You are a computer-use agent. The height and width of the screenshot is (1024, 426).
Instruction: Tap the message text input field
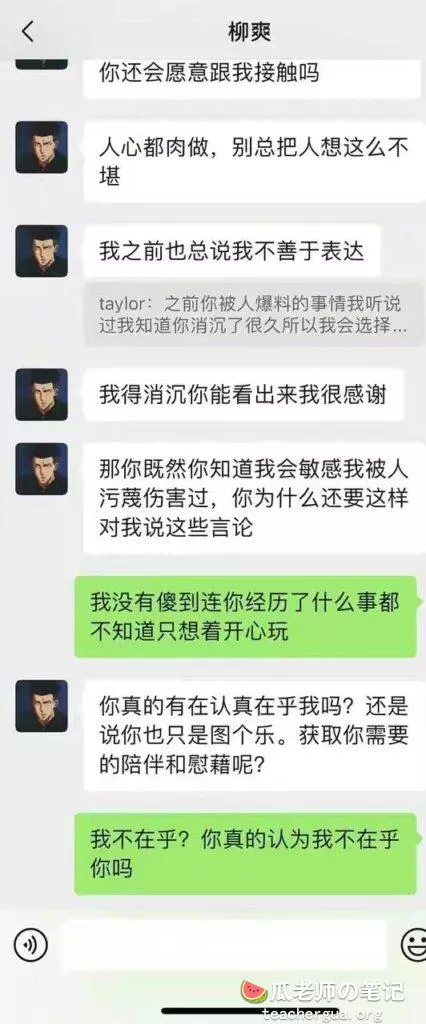[223, 944]
